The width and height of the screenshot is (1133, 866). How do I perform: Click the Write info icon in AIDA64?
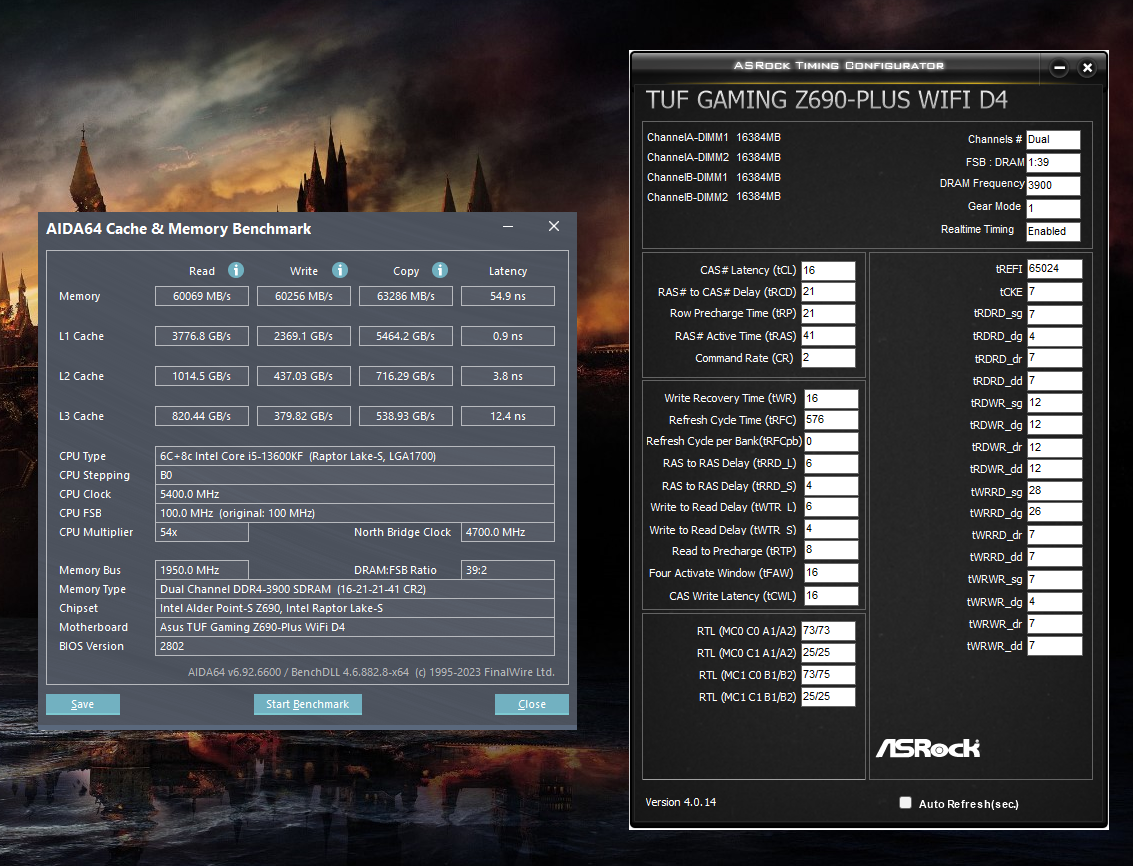[x=340, y=270]
